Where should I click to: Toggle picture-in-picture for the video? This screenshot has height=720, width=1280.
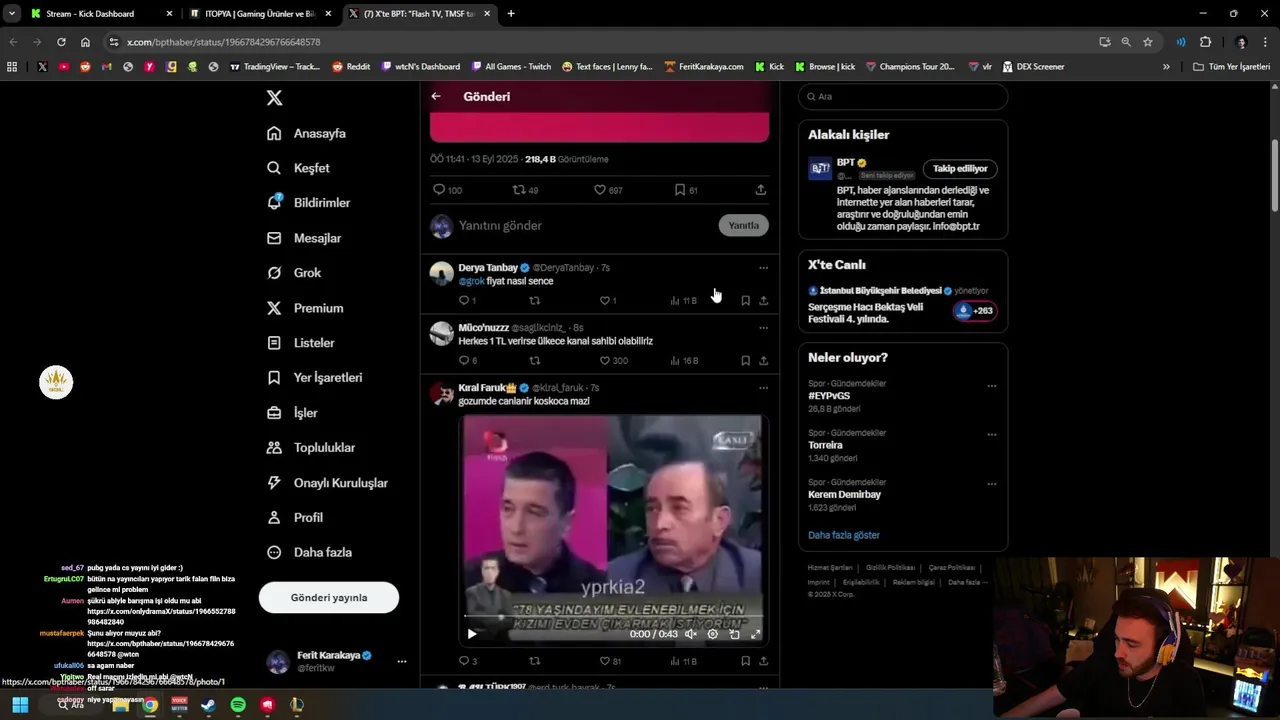[734, 634]
